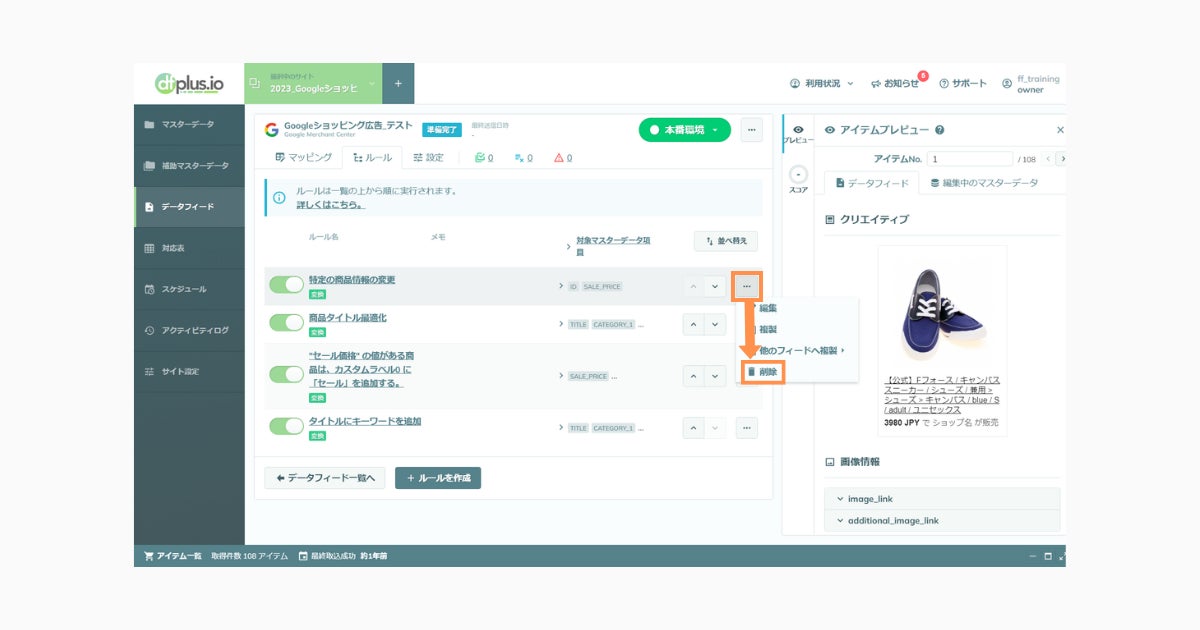Click the add site plus button

(x=397, y=84)
